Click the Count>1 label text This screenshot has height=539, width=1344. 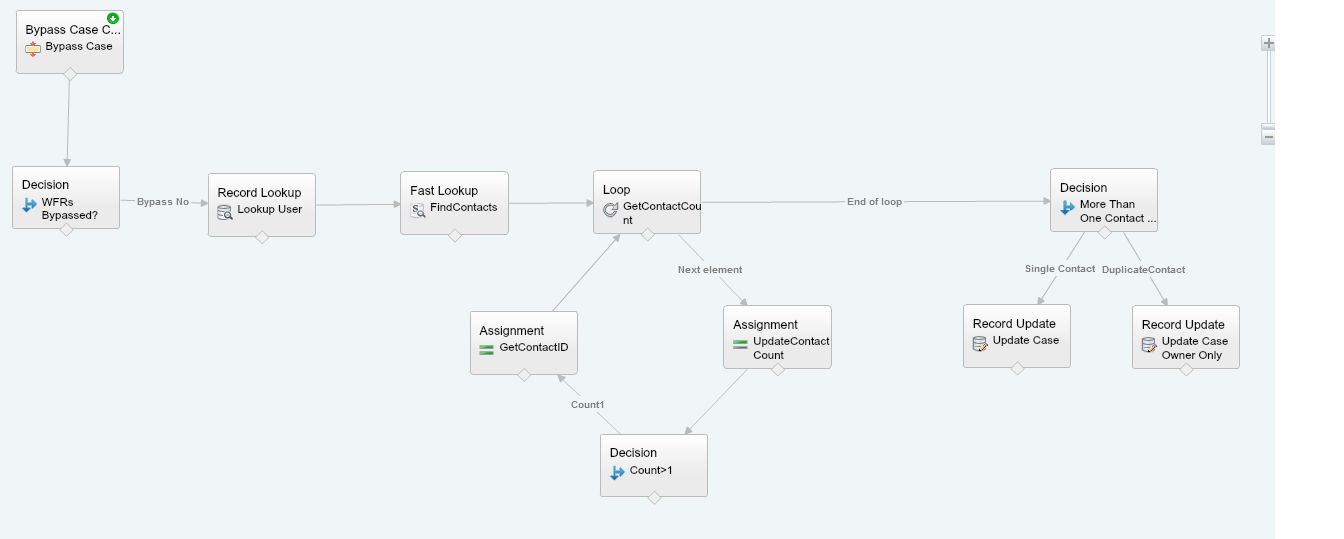(651, 470)
